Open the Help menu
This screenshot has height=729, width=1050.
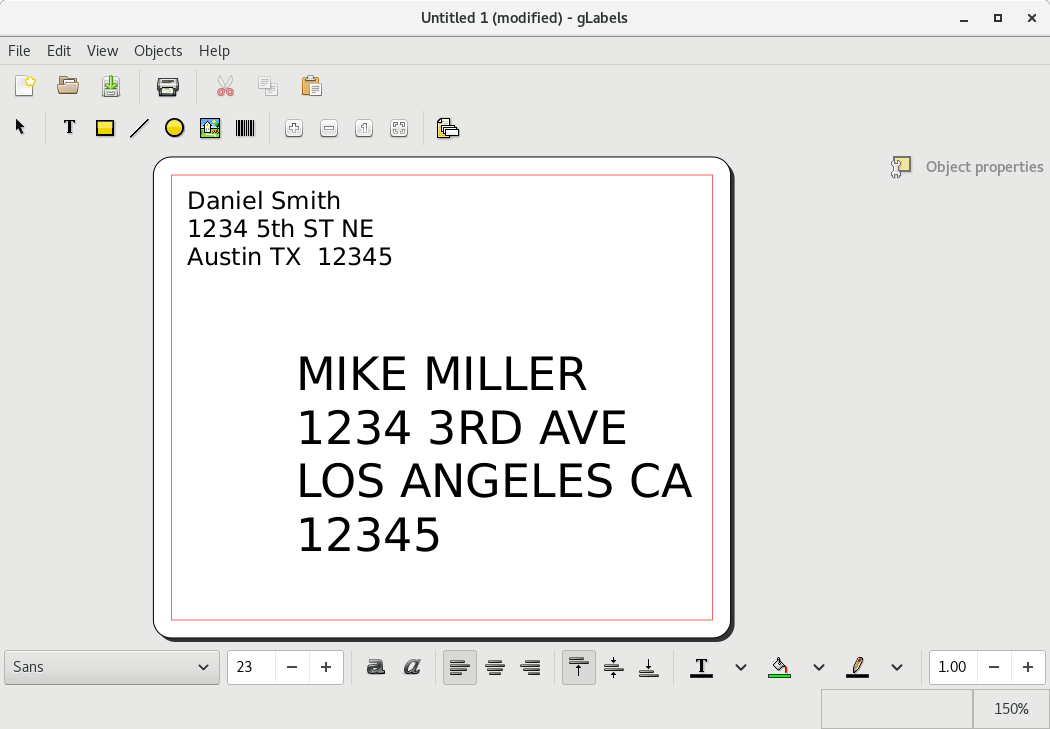[214, 51]
